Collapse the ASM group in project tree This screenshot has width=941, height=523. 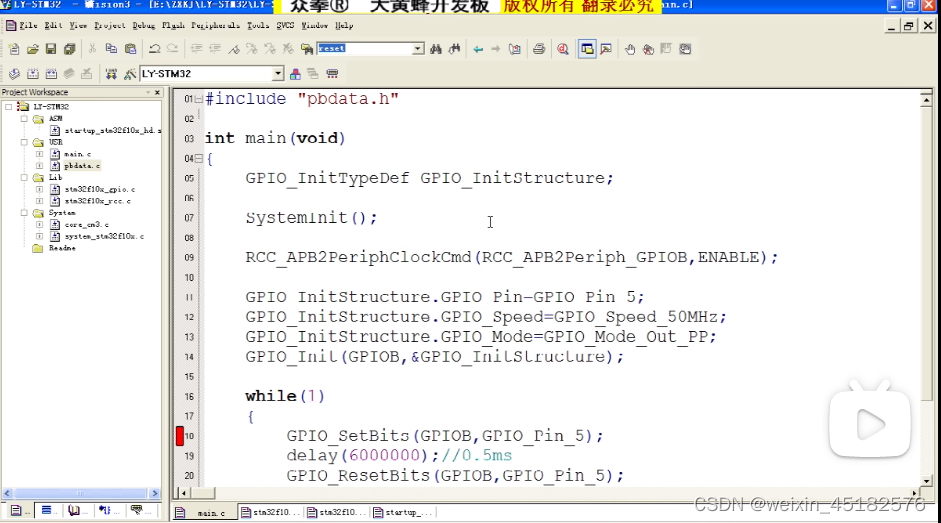click(x=24, y=119)
